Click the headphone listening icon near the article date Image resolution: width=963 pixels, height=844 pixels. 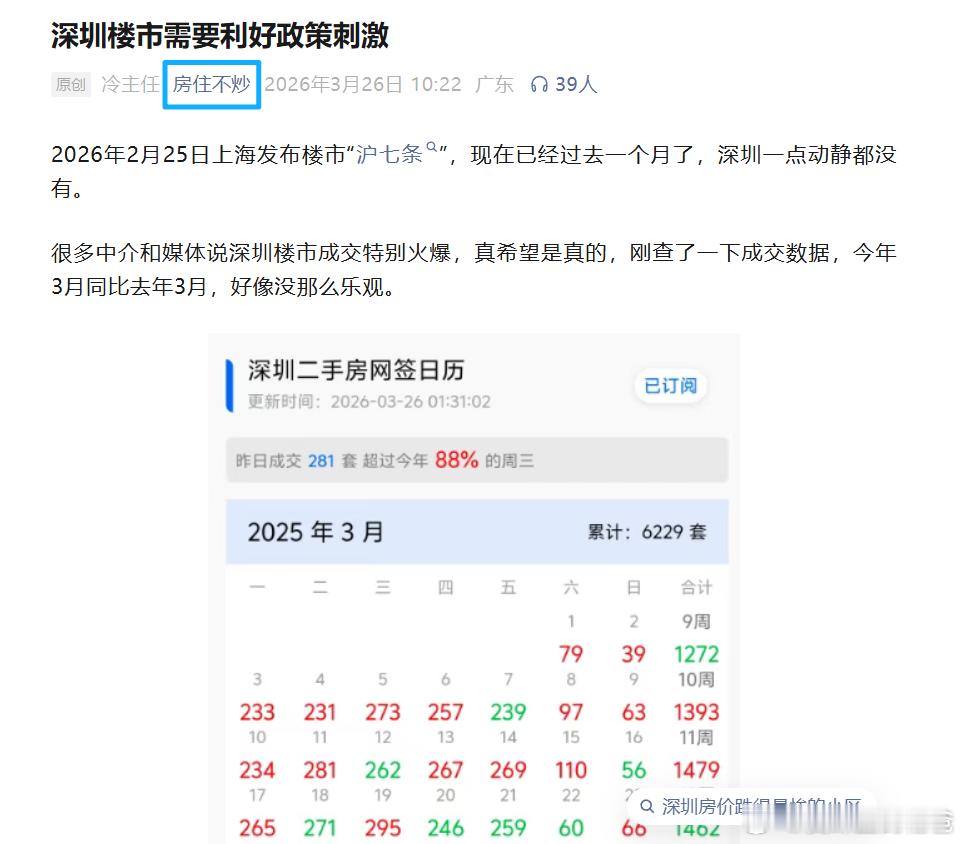tap(541, 85)
